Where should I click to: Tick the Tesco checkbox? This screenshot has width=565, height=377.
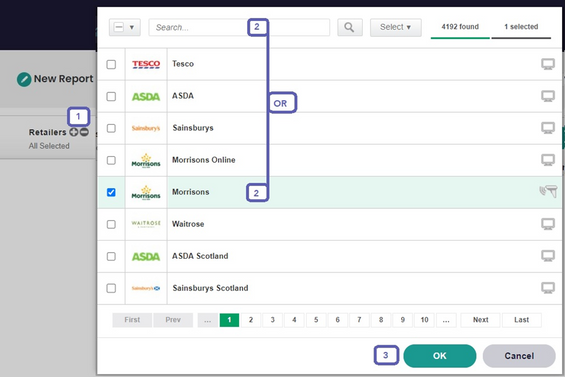(x=111, y=65)
